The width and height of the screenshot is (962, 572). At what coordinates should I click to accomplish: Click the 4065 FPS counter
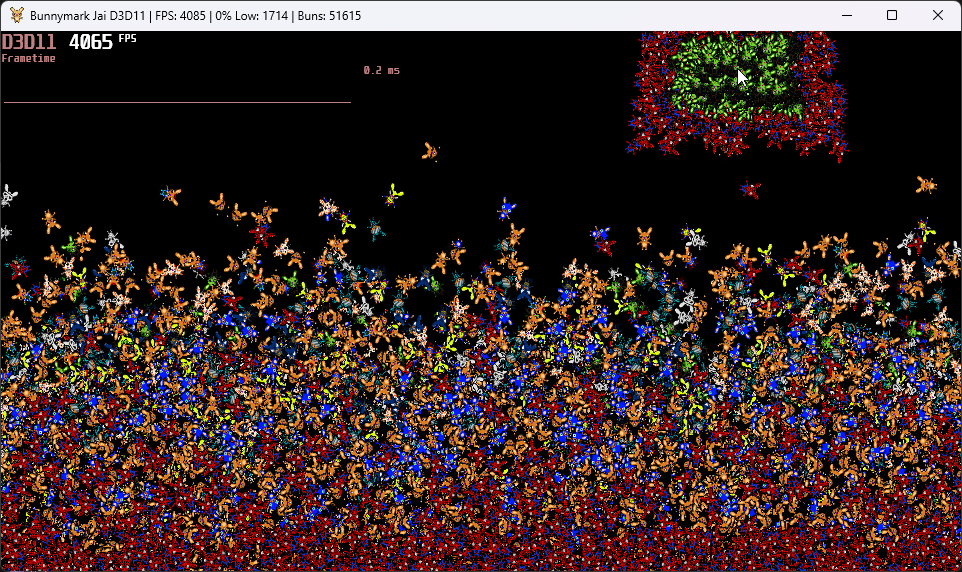point(102,41)
